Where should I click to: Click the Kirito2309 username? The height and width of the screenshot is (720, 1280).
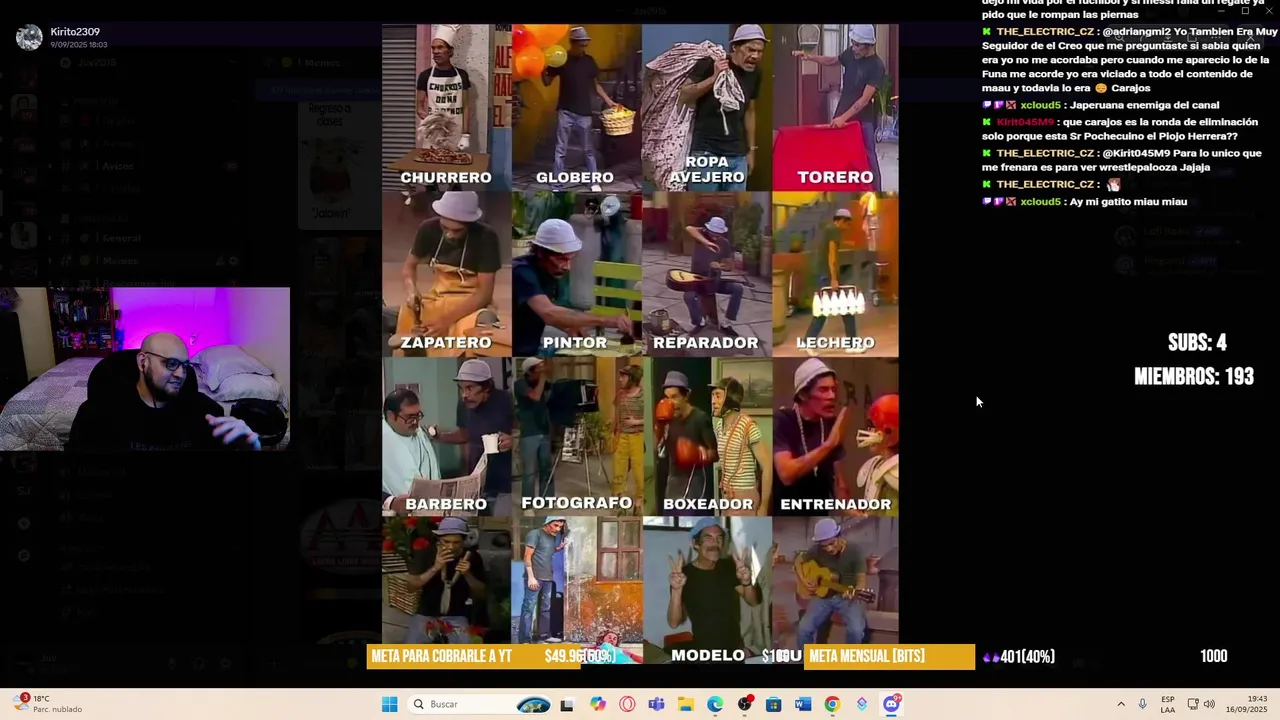tap(75, 32)
